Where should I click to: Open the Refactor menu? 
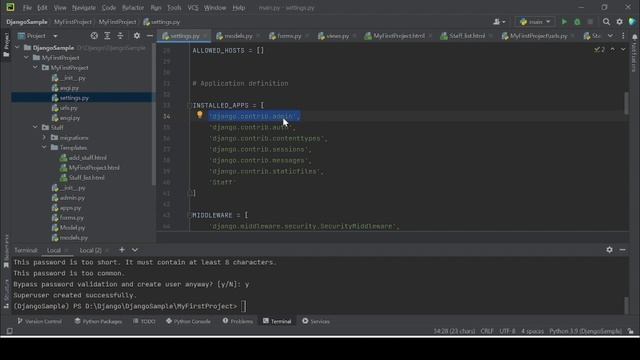[133, 7]
